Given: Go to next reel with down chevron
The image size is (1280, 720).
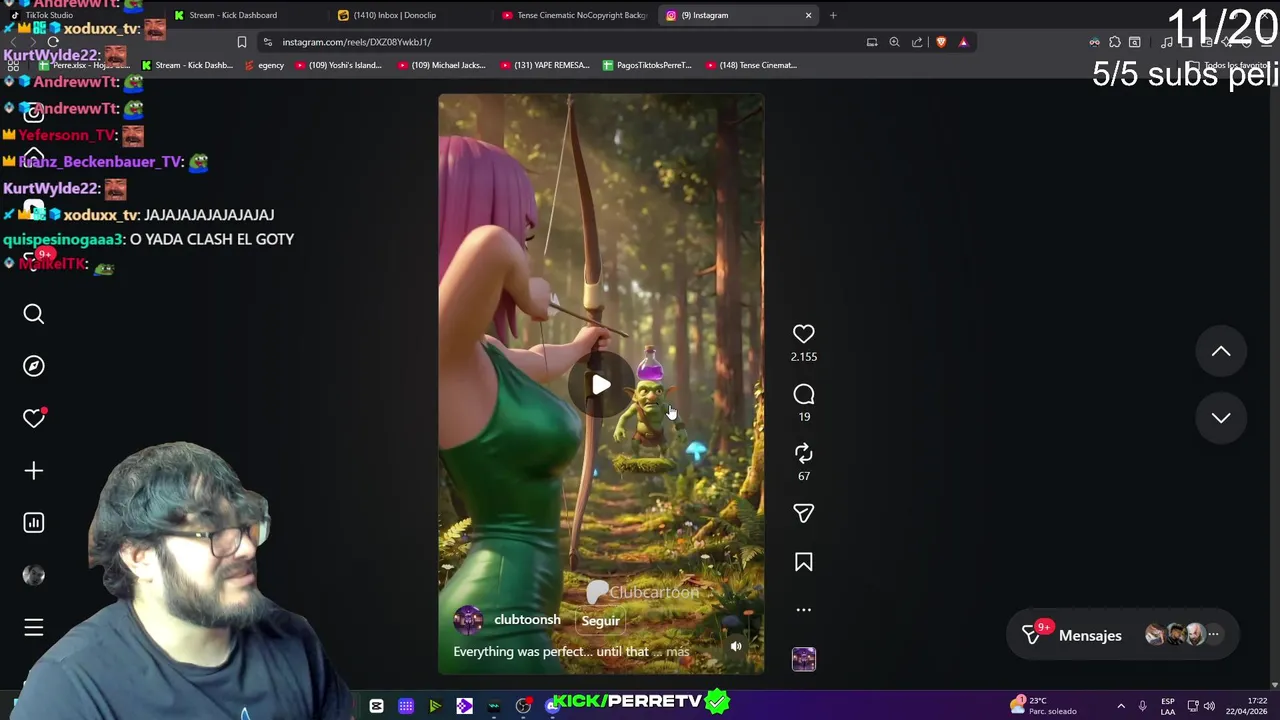Looking at the screenshot, I should 1221,418.
